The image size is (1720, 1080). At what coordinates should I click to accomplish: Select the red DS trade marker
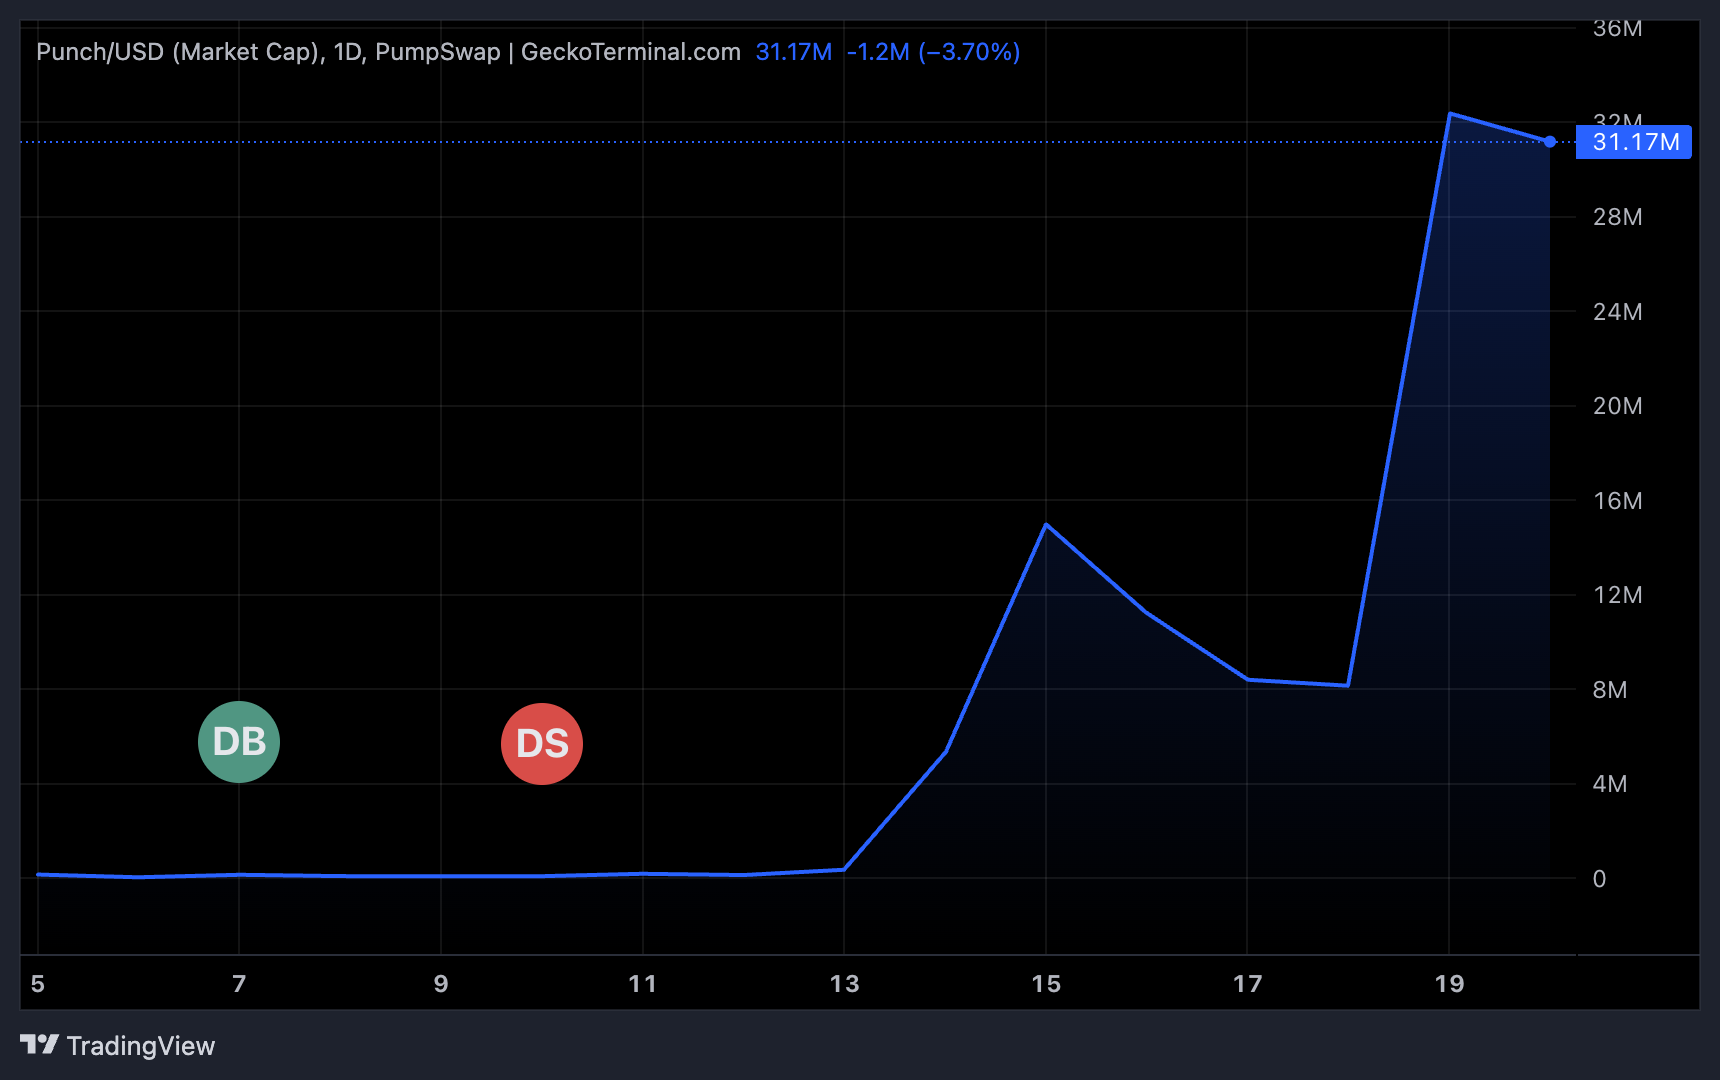[x=541, y=743]
